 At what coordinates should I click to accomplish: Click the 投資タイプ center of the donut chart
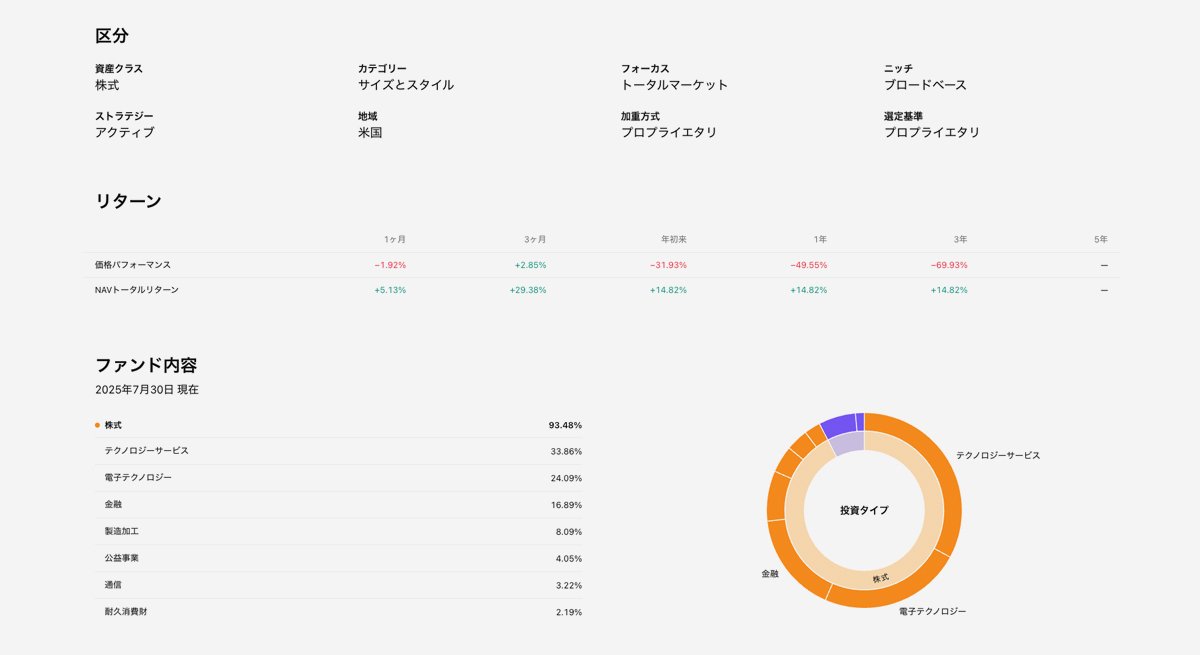(x=864, y=510)
